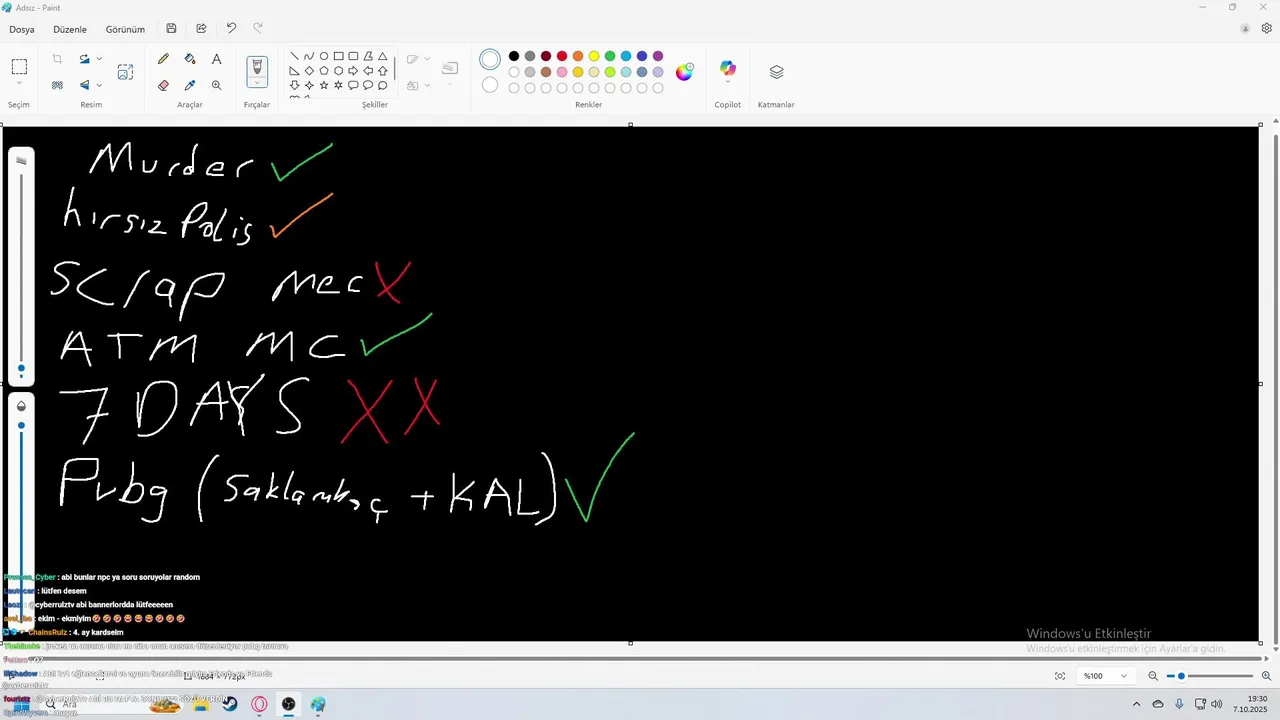Select the Pencil tool
This screenshot has height=720, width=1280.
pos(163,59)
